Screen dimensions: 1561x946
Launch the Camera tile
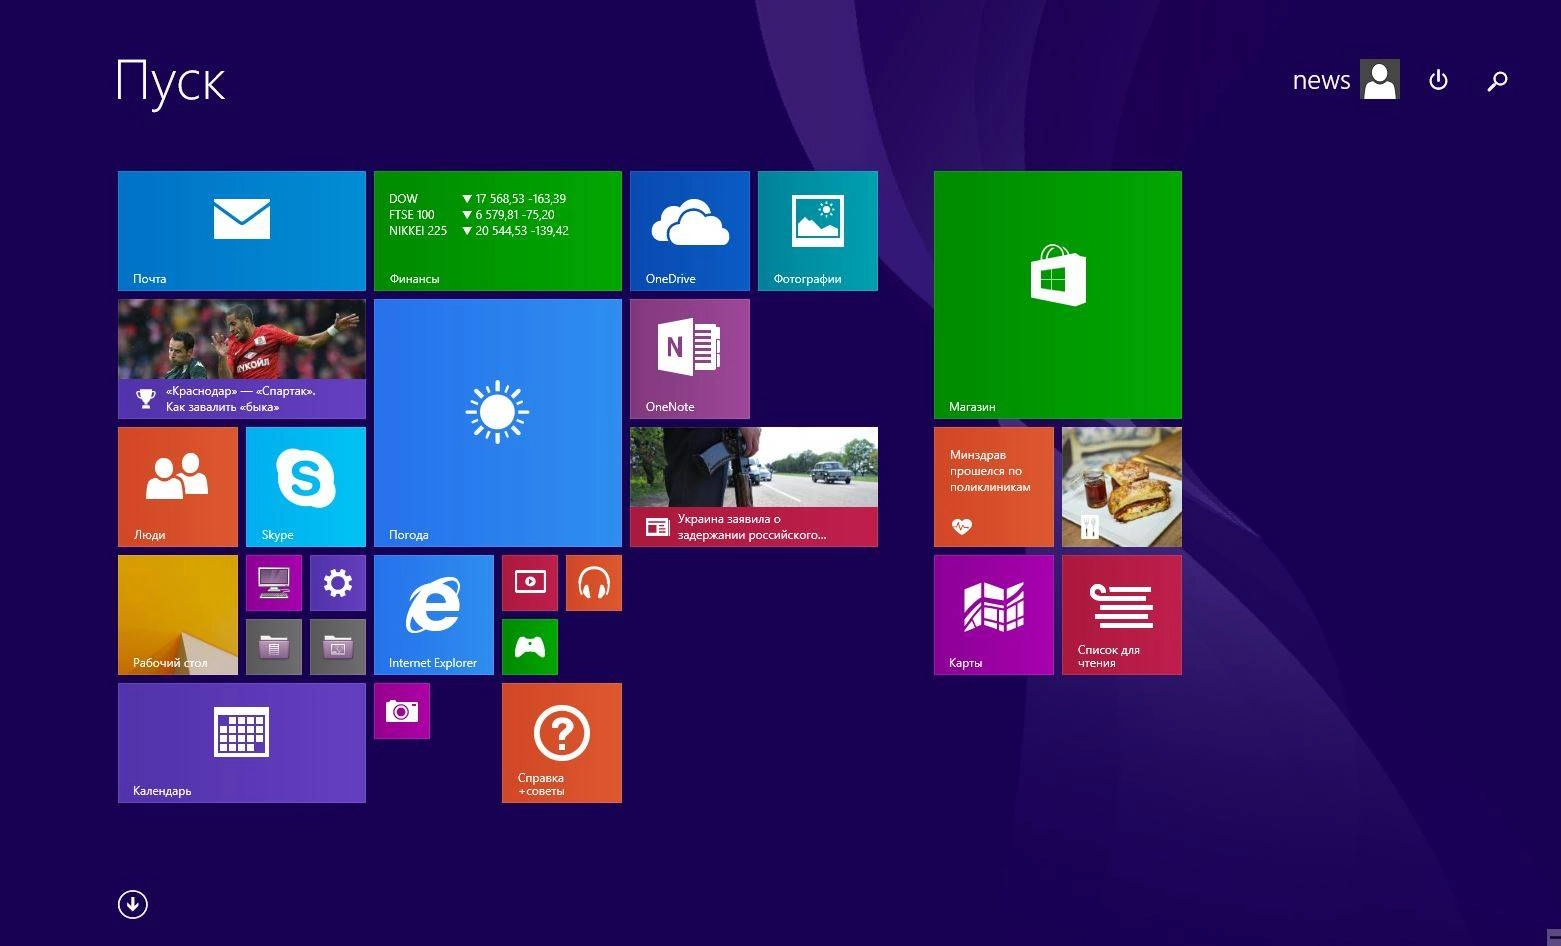pyautogui.click(x=402, y=711)
